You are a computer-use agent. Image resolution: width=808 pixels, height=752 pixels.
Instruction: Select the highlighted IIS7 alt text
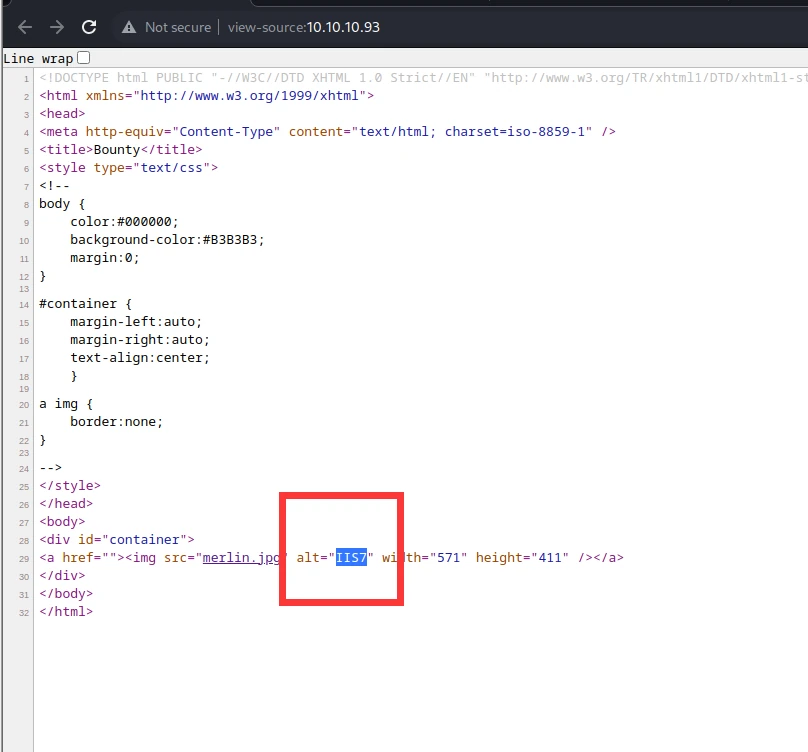351,558
